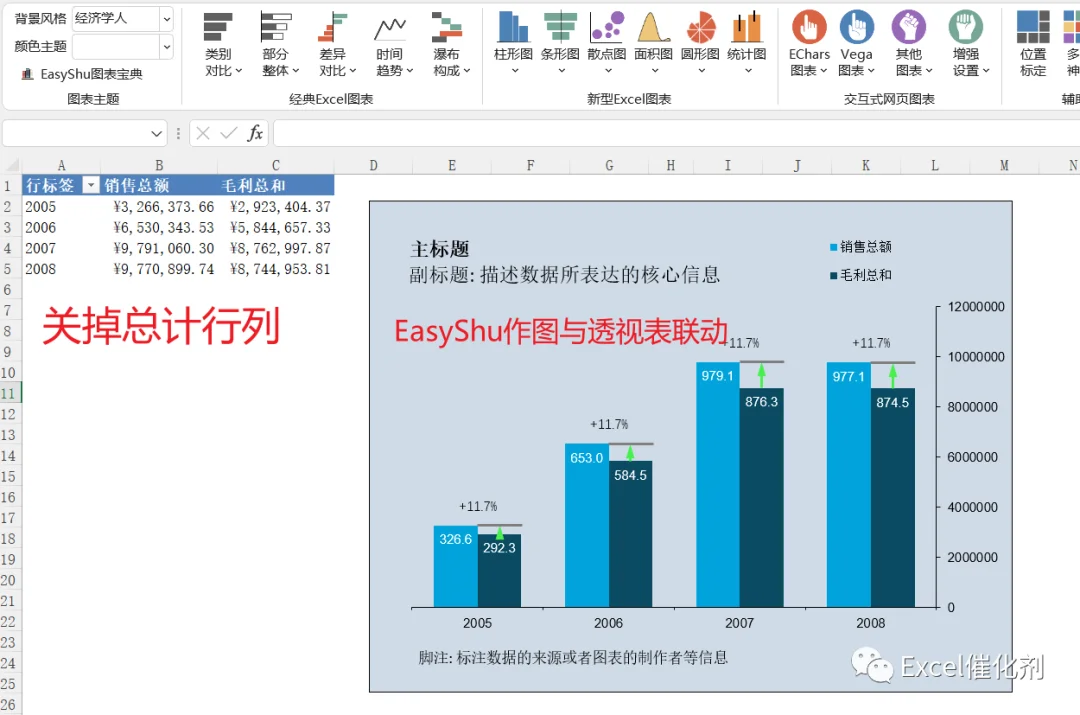The width and height of the screenshot is (1080, 715).
Task: Click the EasyShu图表宝典 button
Action: click(x=82, y=74)
